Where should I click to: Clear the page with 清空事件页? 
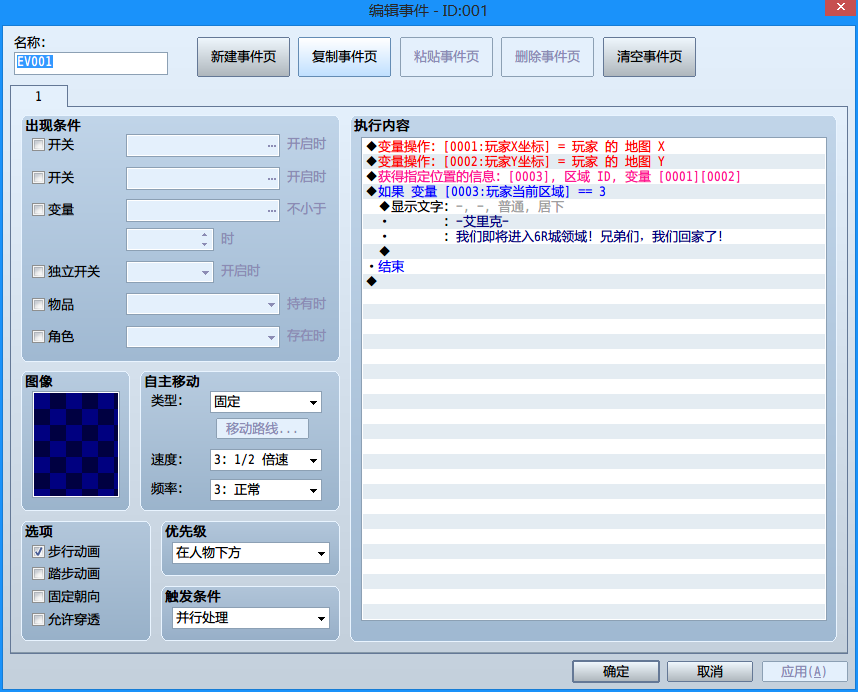(x=650, y=57)
